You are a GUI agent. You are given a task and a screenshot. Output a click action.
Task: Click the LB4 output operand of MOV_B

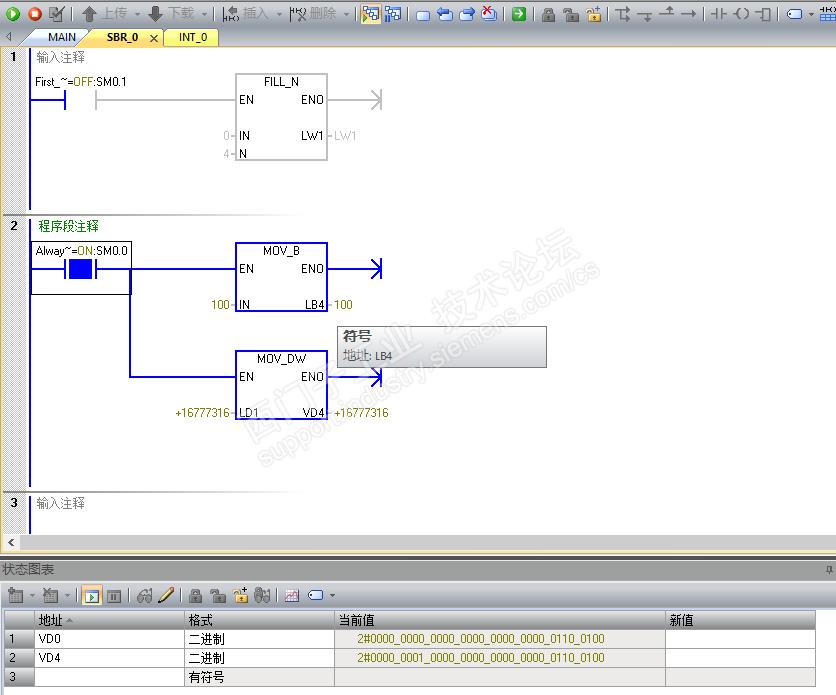tap(315, 304)
